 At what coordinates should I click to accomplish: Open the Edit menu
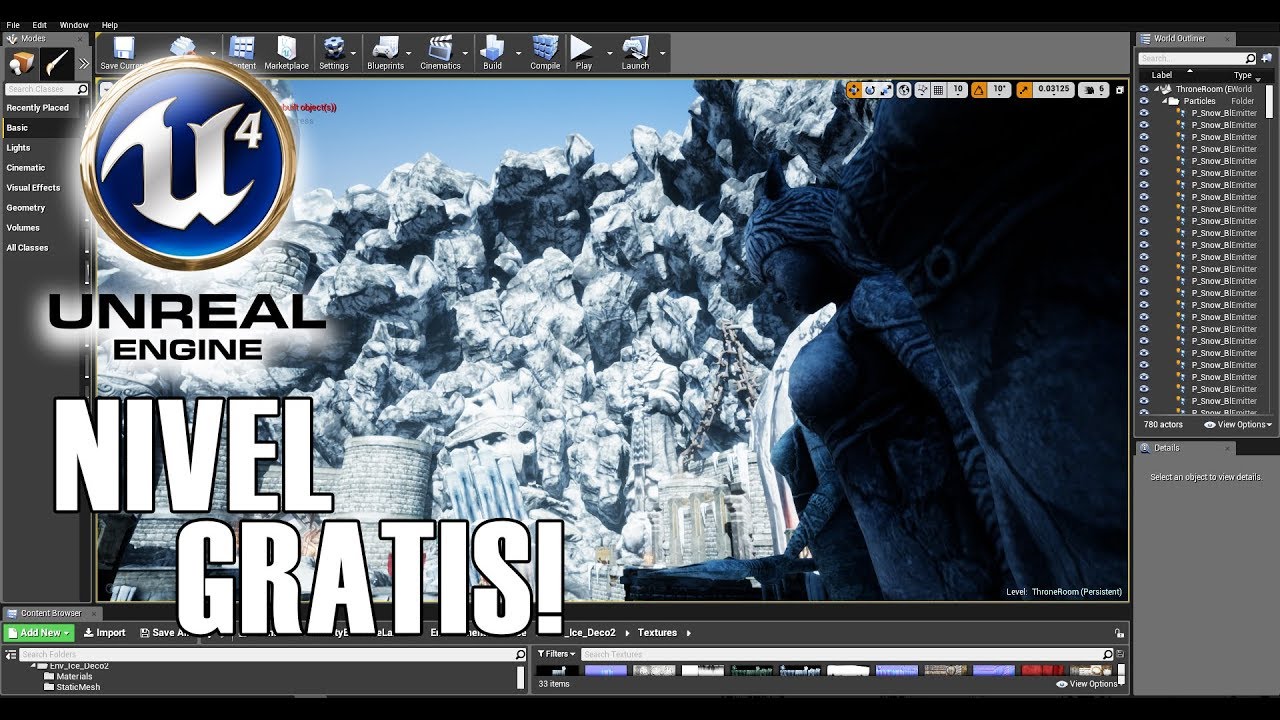[x=40, y=25]
